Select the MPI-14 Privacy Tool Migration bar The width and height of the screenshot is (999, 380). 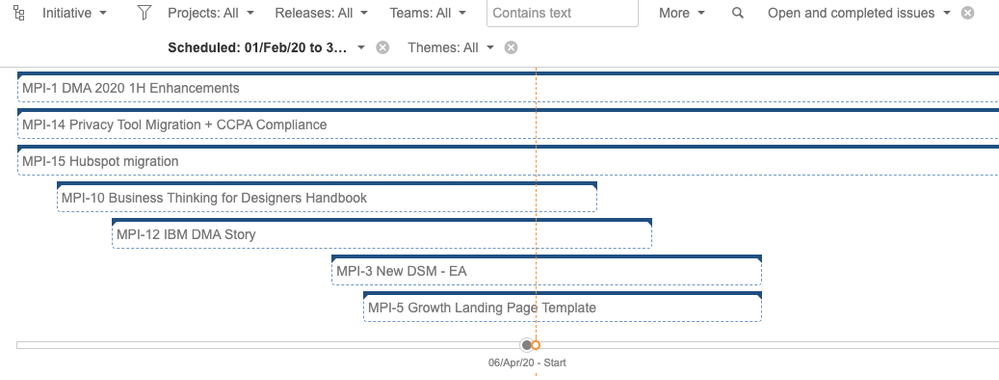coord(508,124)
